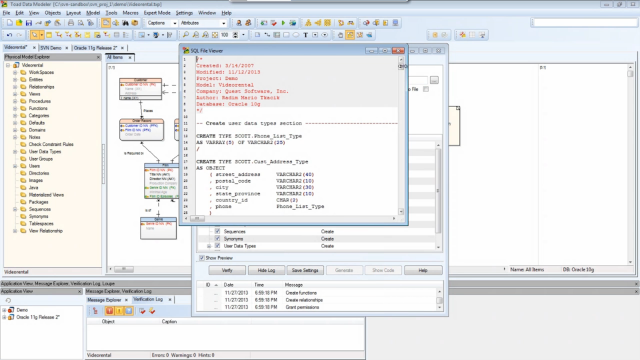Click the SQL File Viewer vertical scrollbar down arrow
The height and width of the screenshot is (360, 640).
pyautogui.click(x=401, y=211)
